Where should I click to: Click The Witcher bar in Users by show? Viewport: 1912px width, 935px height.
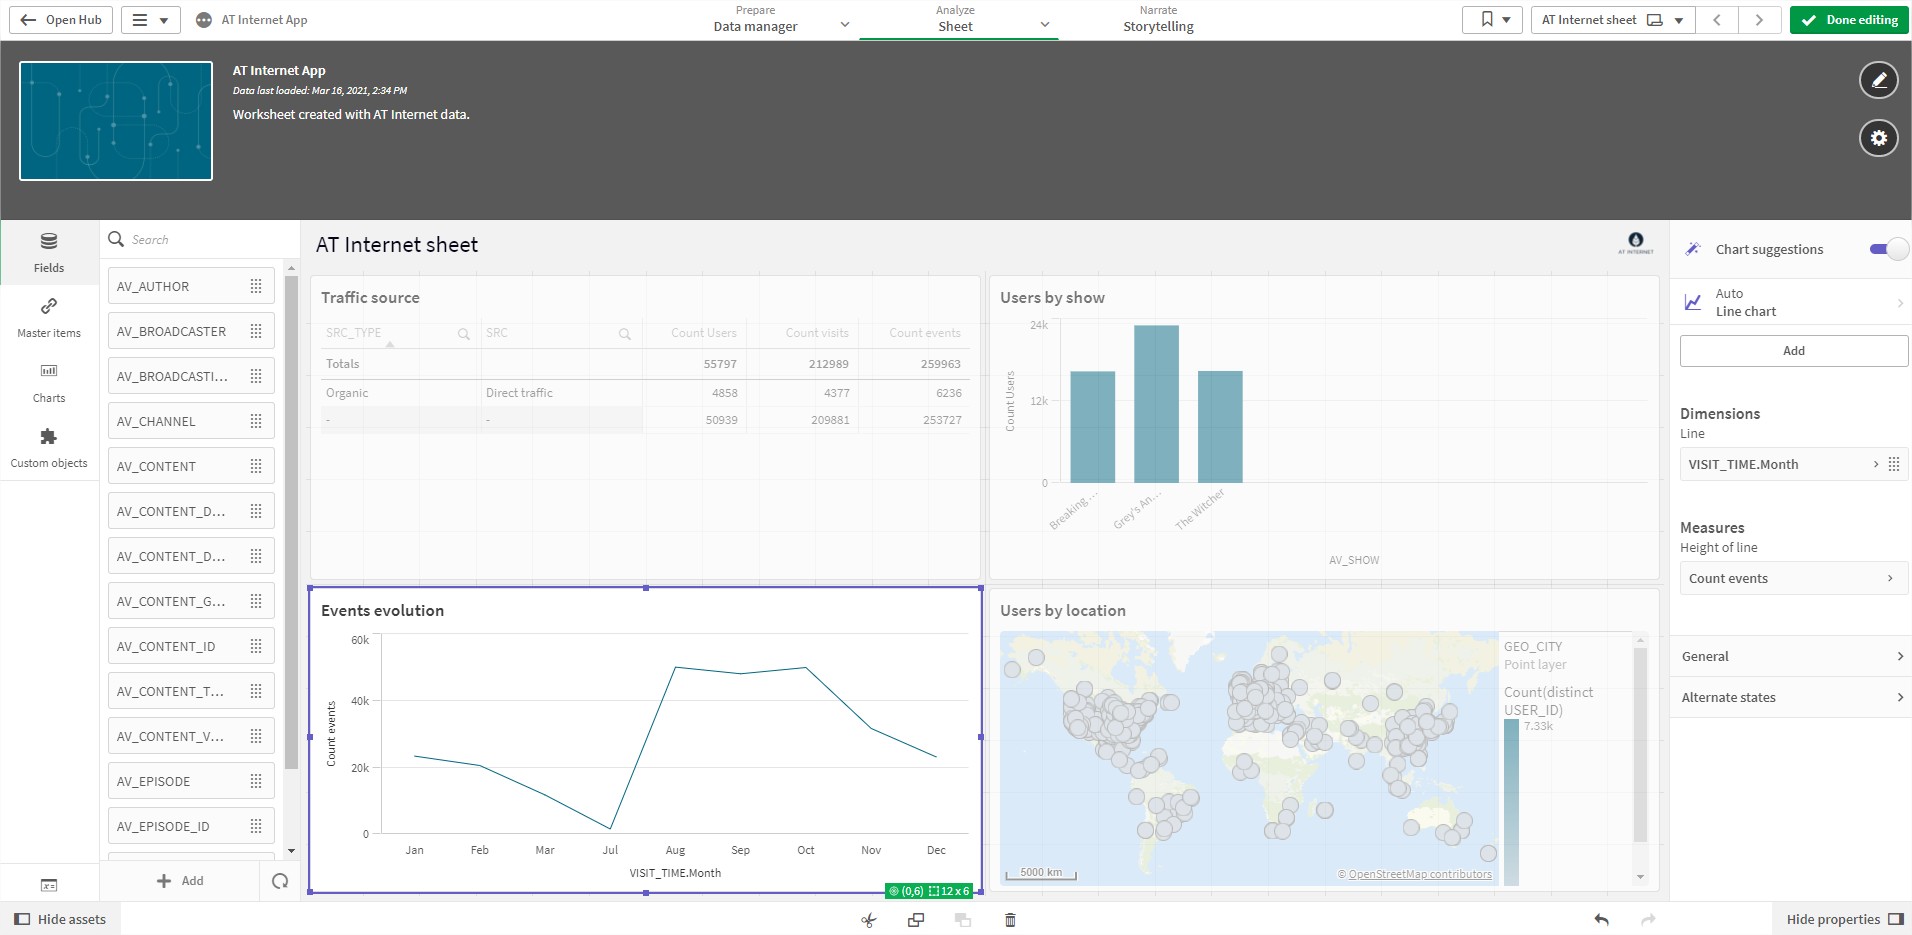click(x=1220, y=427)
